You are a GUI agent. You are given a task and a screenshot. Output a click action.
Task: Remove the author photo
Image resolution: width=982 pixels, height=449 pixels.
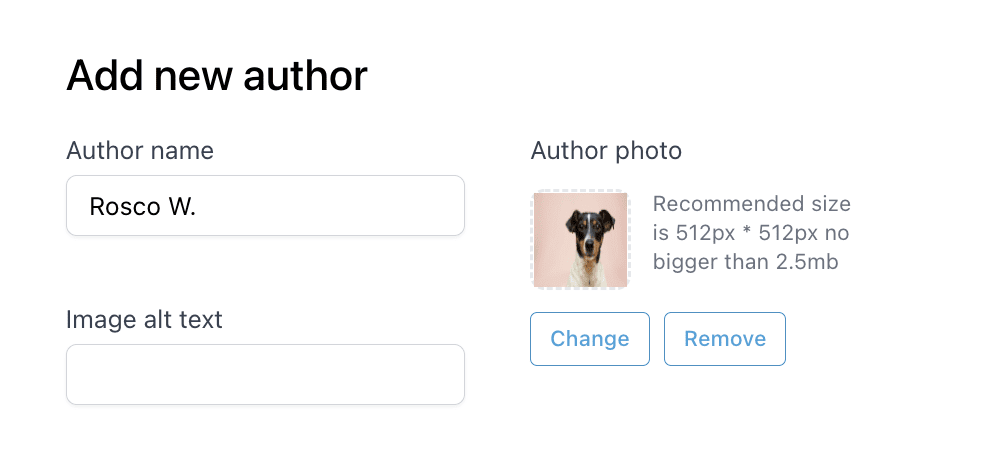pyautogui.click(x=725, y=339)
